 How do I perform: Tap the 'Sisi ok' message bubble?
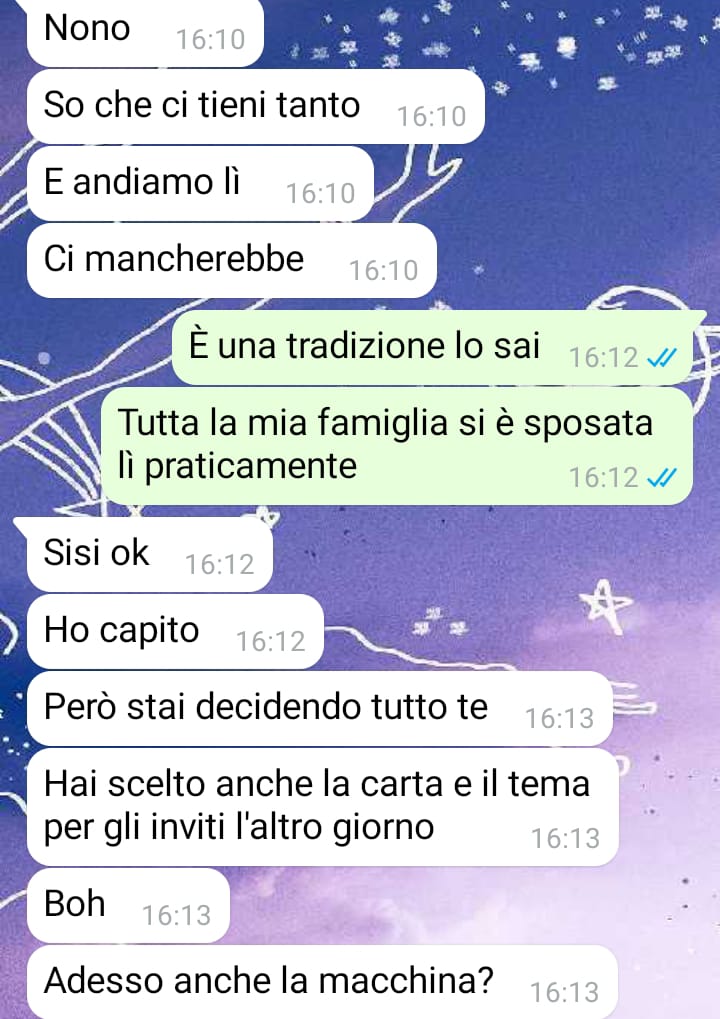click(149, 555)
